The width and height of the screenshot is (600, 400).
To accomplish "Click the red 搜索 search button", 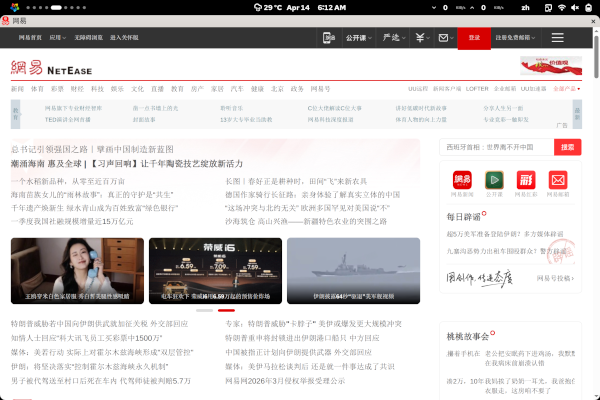I will [567, 147].
